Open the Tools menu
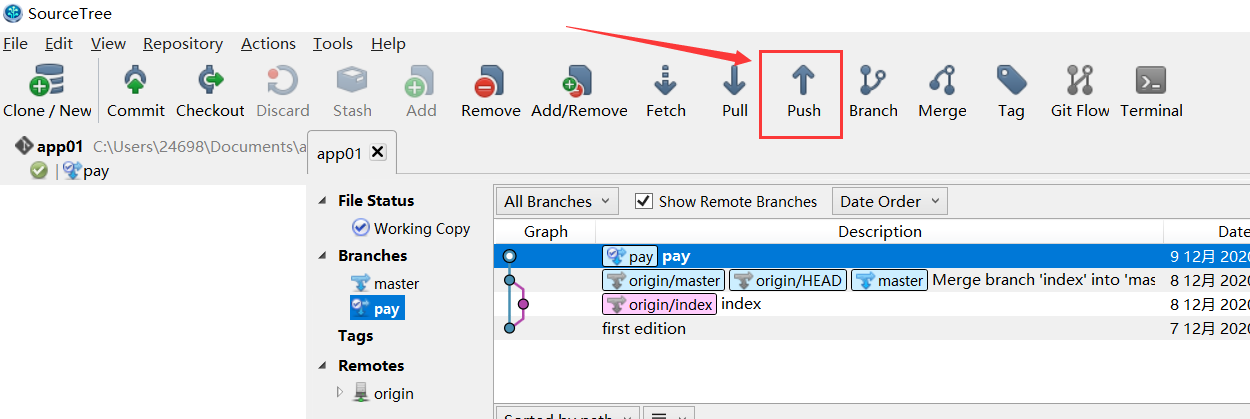 pyautogui.click(x=333, y=43)
